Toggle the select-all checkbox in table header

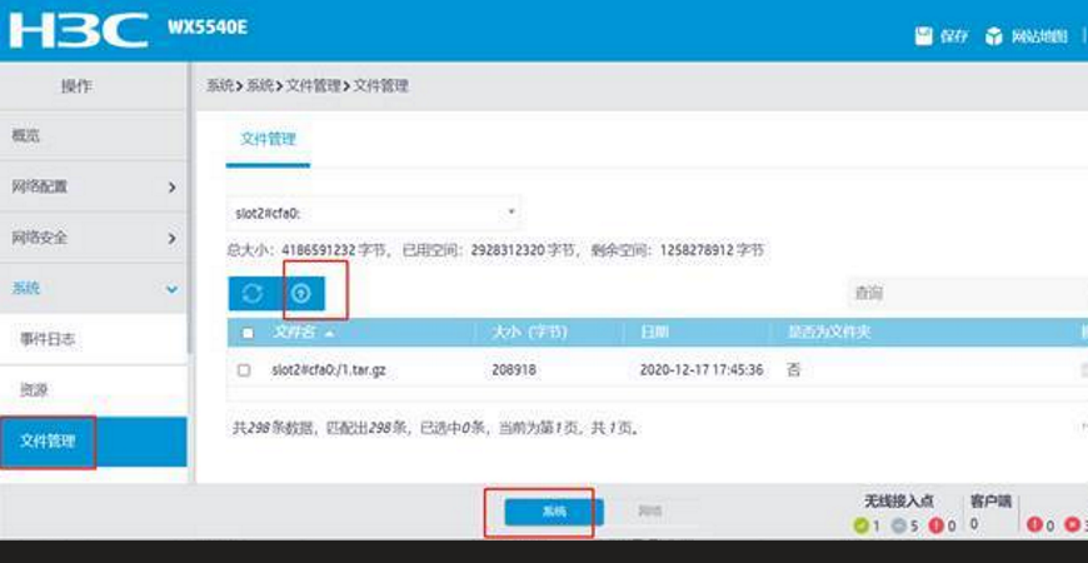point(248,333)
